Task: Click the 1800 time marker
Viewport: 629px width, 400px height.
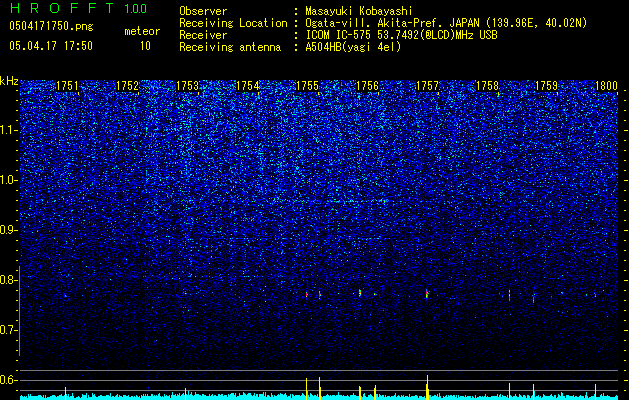Action: click(x=607, y=86)
